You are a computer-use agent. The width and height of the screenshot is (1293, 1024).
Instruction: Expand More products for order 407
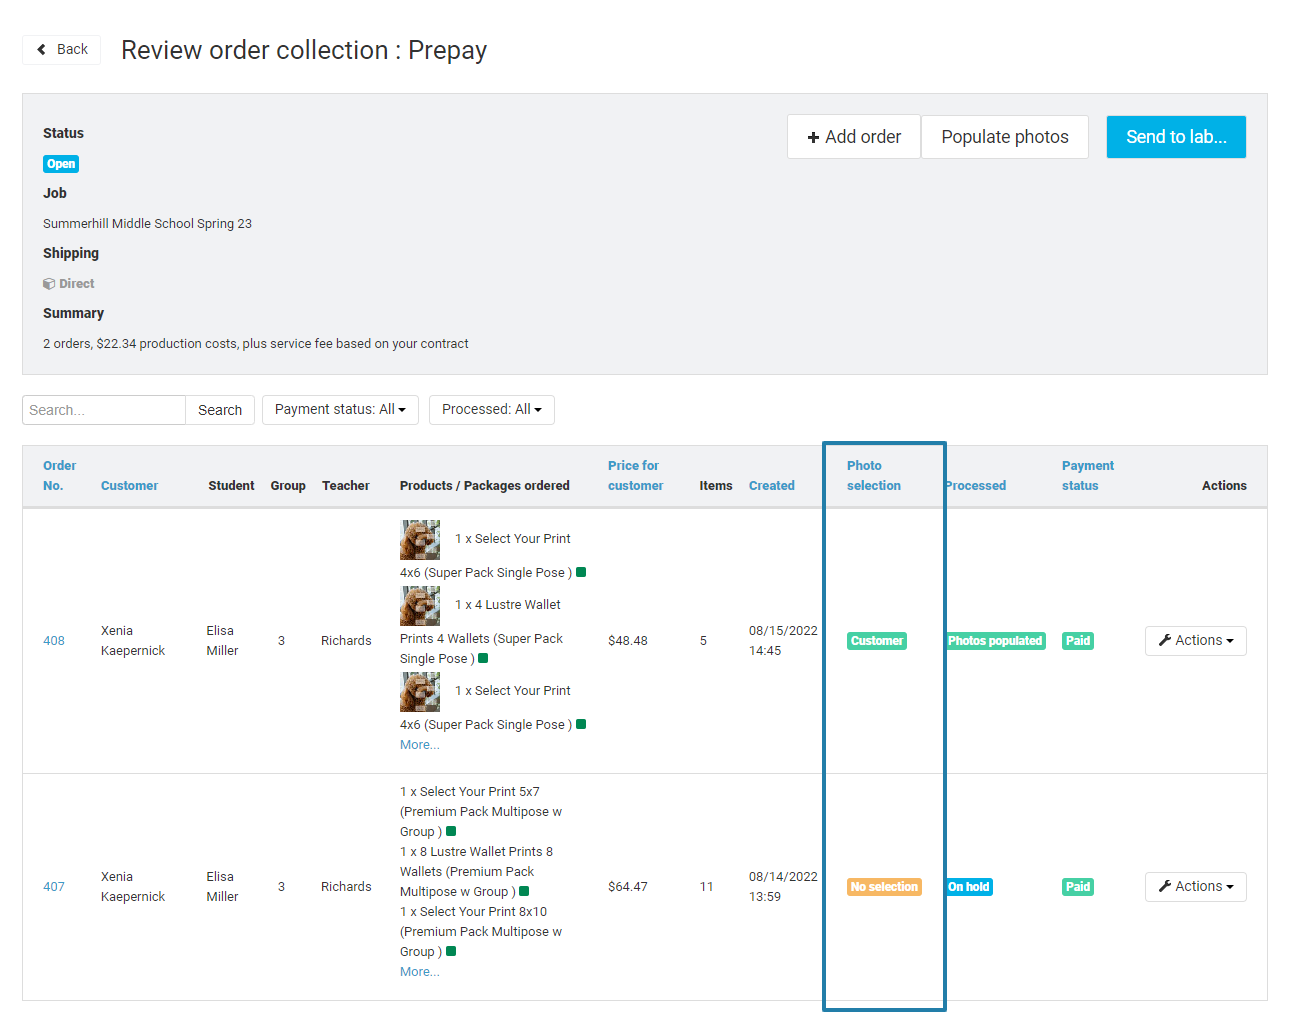[419, 972]
